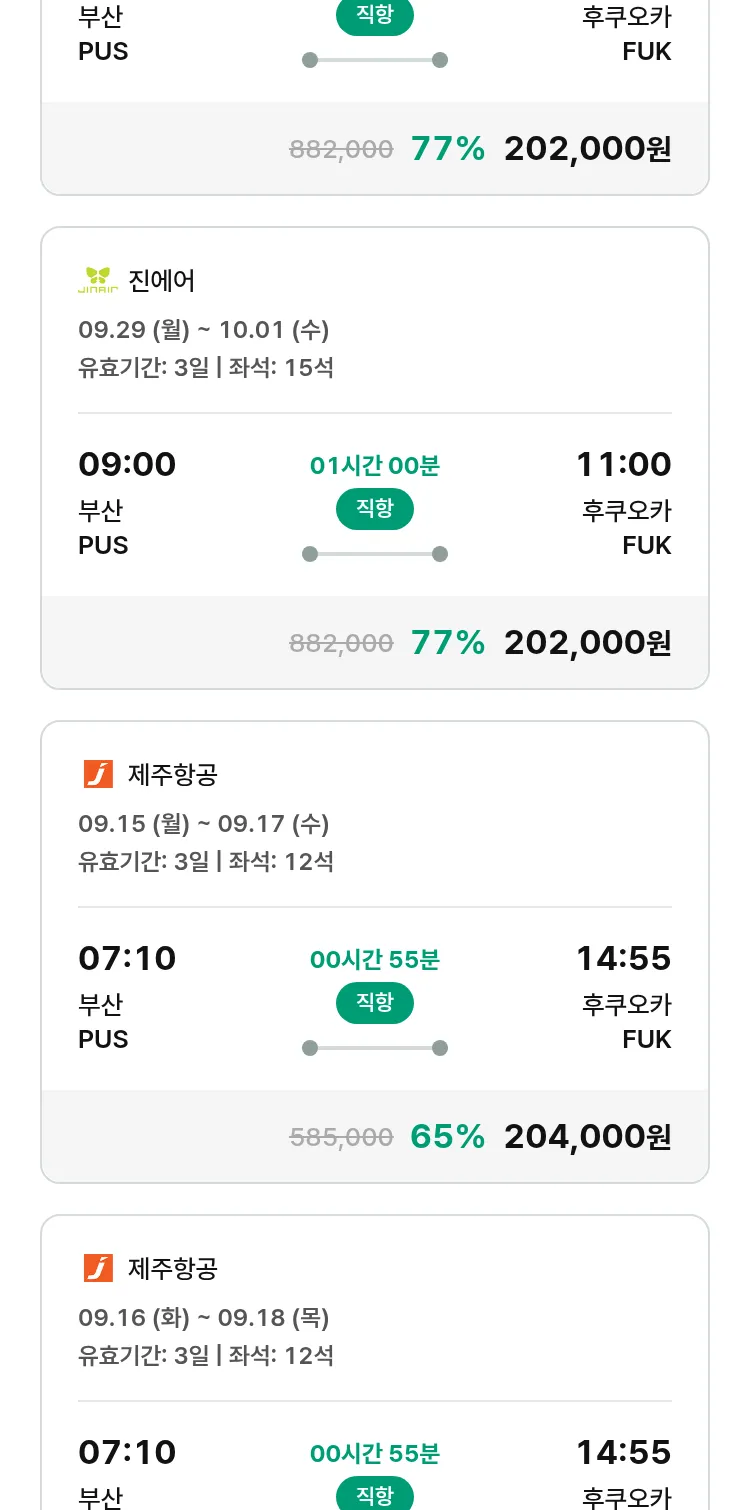Click the Jeju Air logo on the 09.15 flight
Image resolution: width=750 pixels, height=1510 pixels.
pos(98,774)
